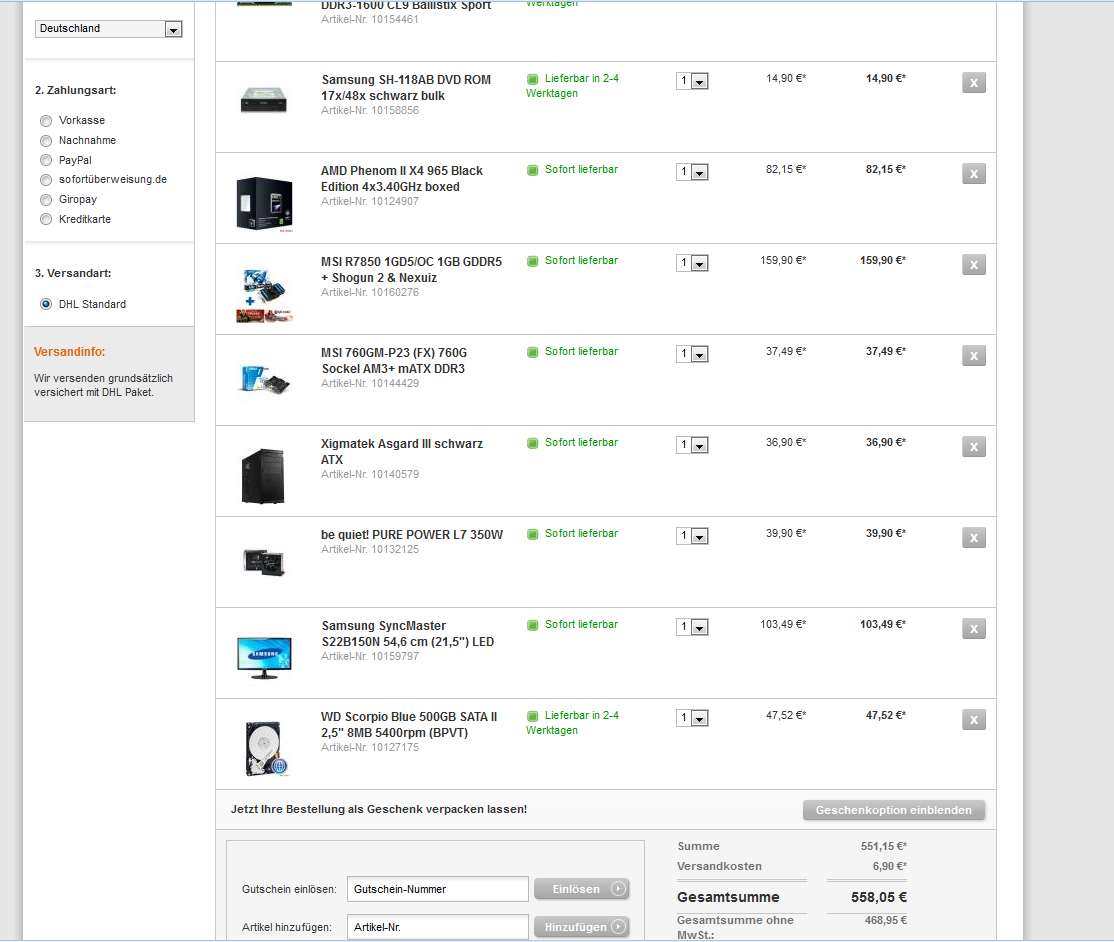Open be quiet! PURE POWER L7 350W link
Screen dimensions: 1114x942
412,534
